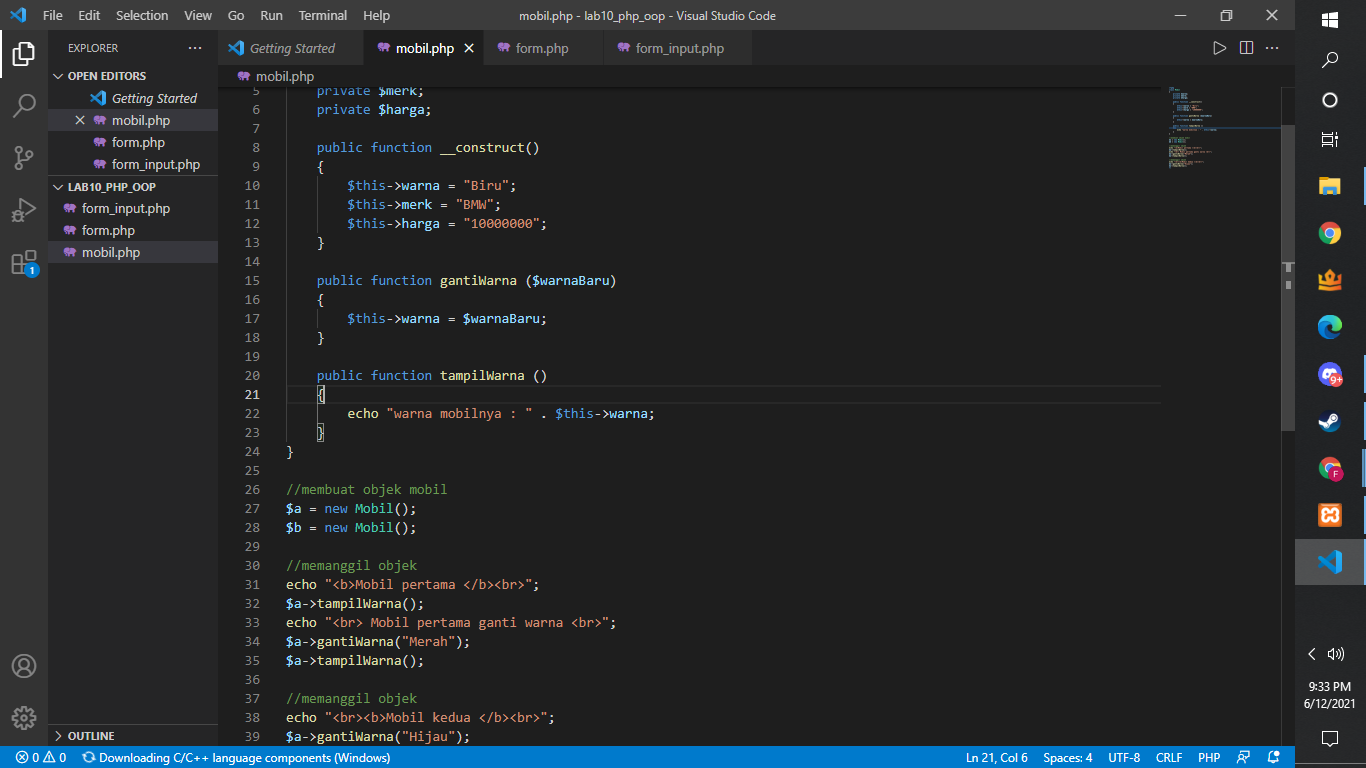1366x768 pixels.
Task: Open the notifications bell in the status bar
Action: 1272,757
